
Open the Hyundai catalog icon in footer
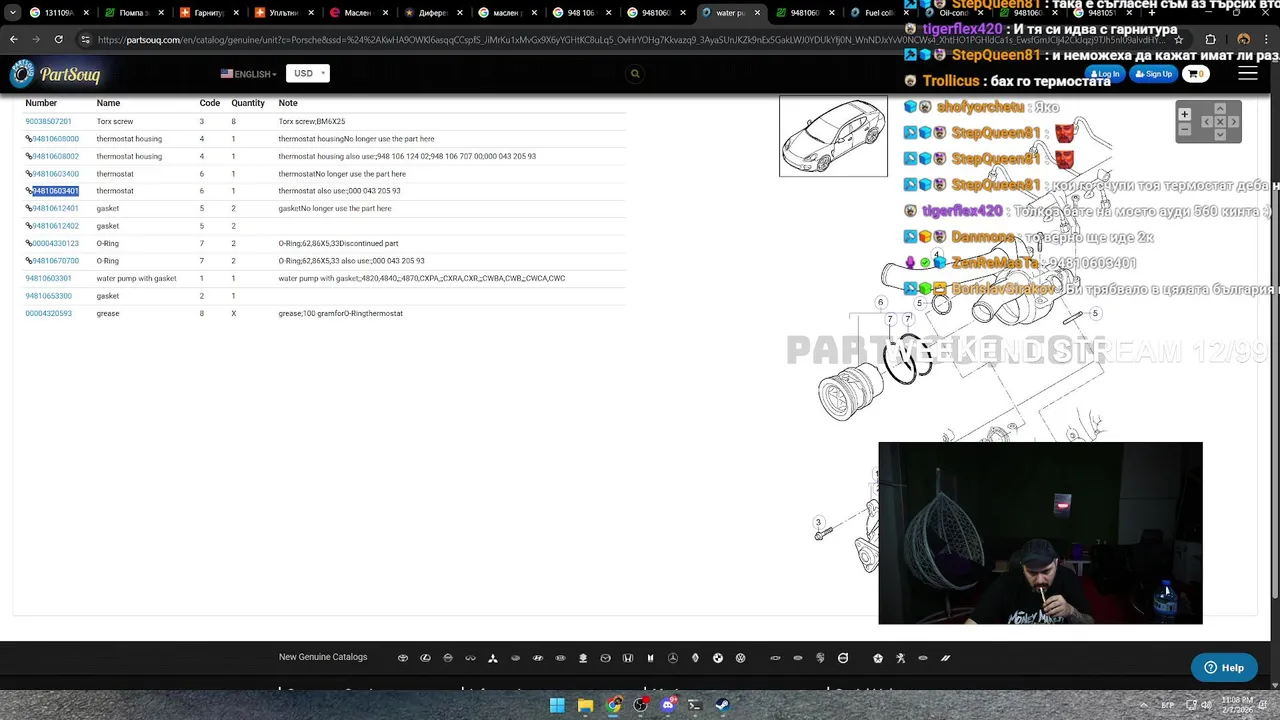(538, 658)
